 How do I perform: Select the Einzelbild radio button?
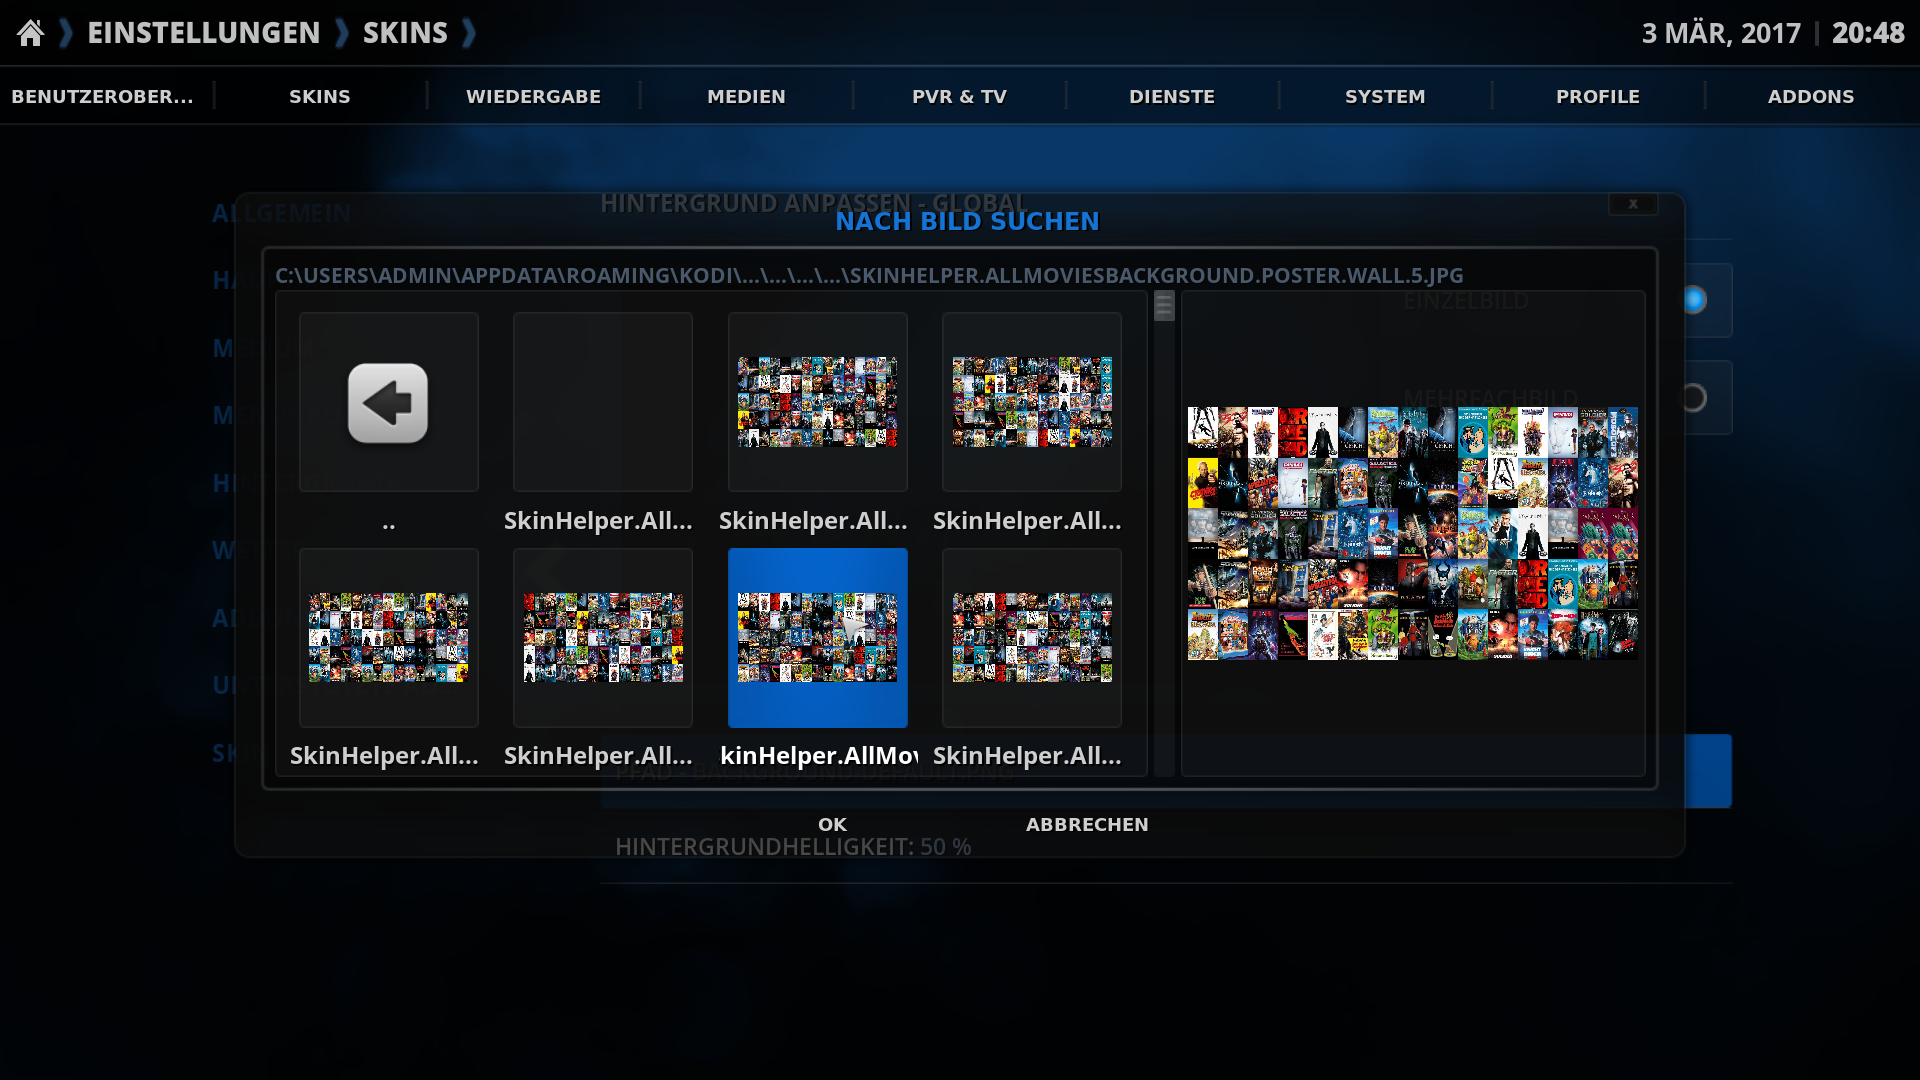(1692, 300)
